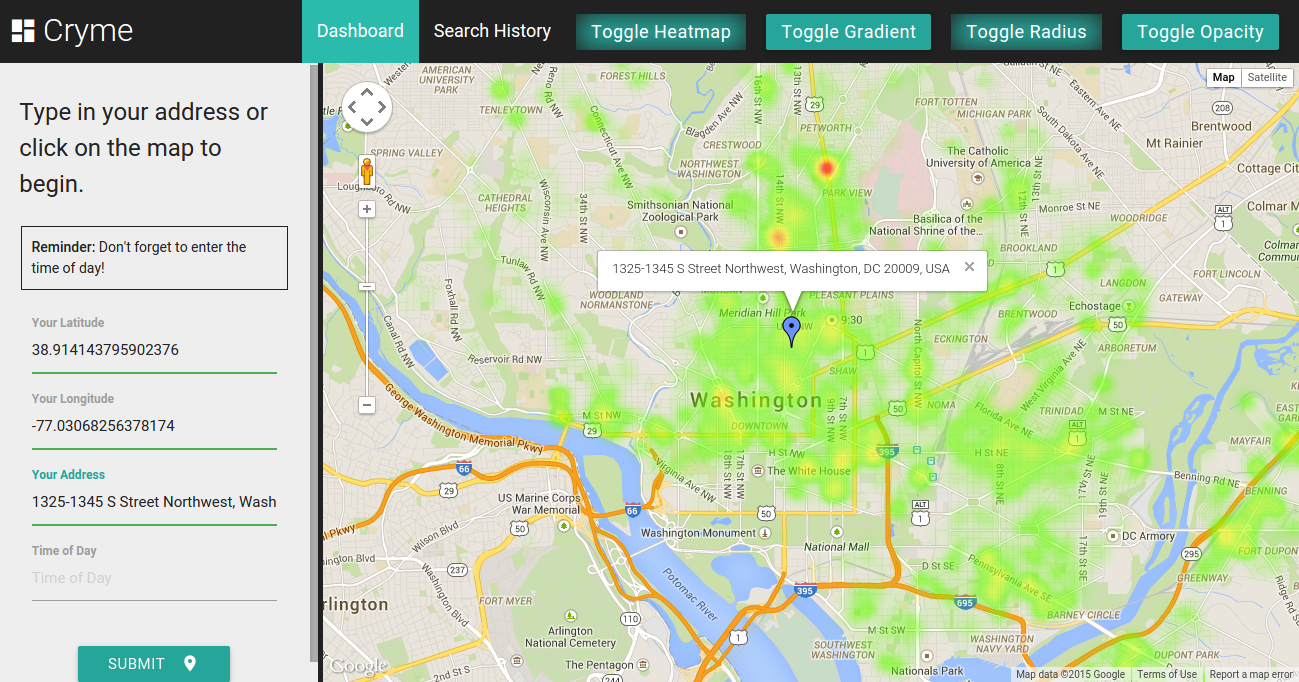This screenshot has height=682, width=1299.
Task: Click the PETWORTH neighborhood label
Action: click(826, 128)
